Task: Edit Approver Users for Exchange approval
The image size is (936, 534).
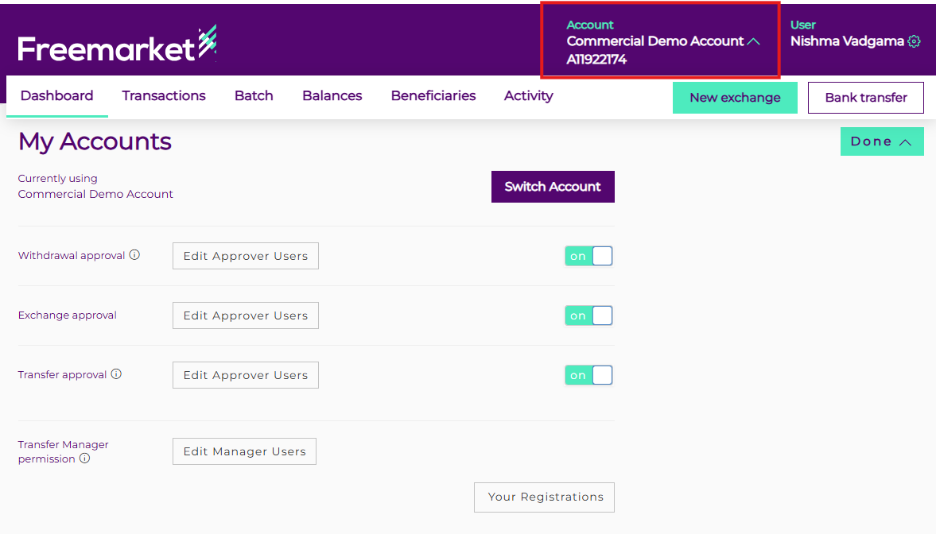Action: (x=245, y=316)
